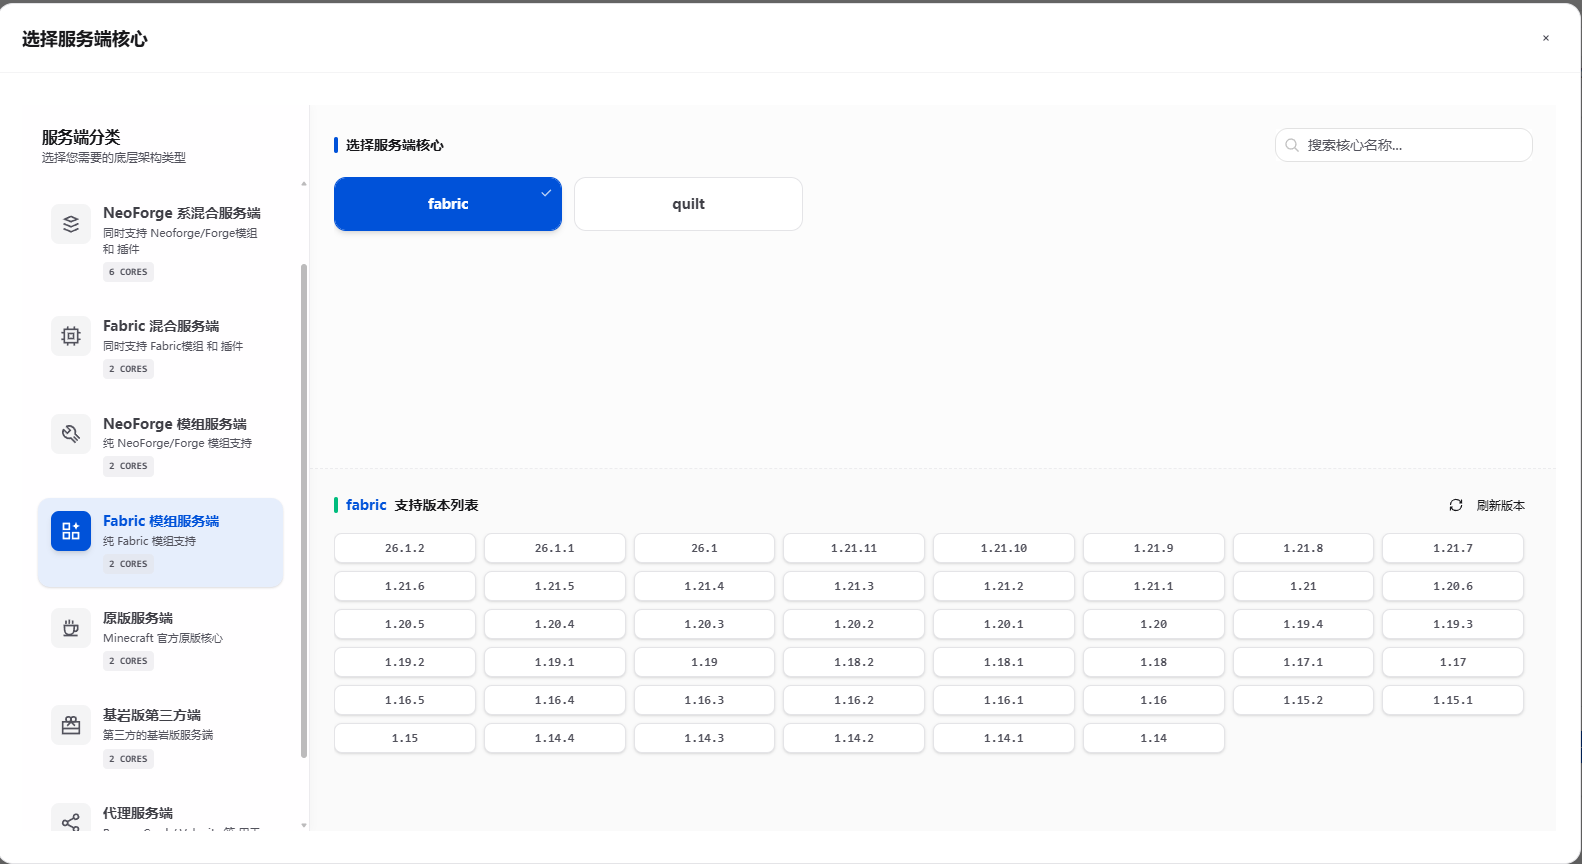The width and height of the screenshot is (1582, 864).
Task: Select version 26.1.1
Action: click(555, 548)
